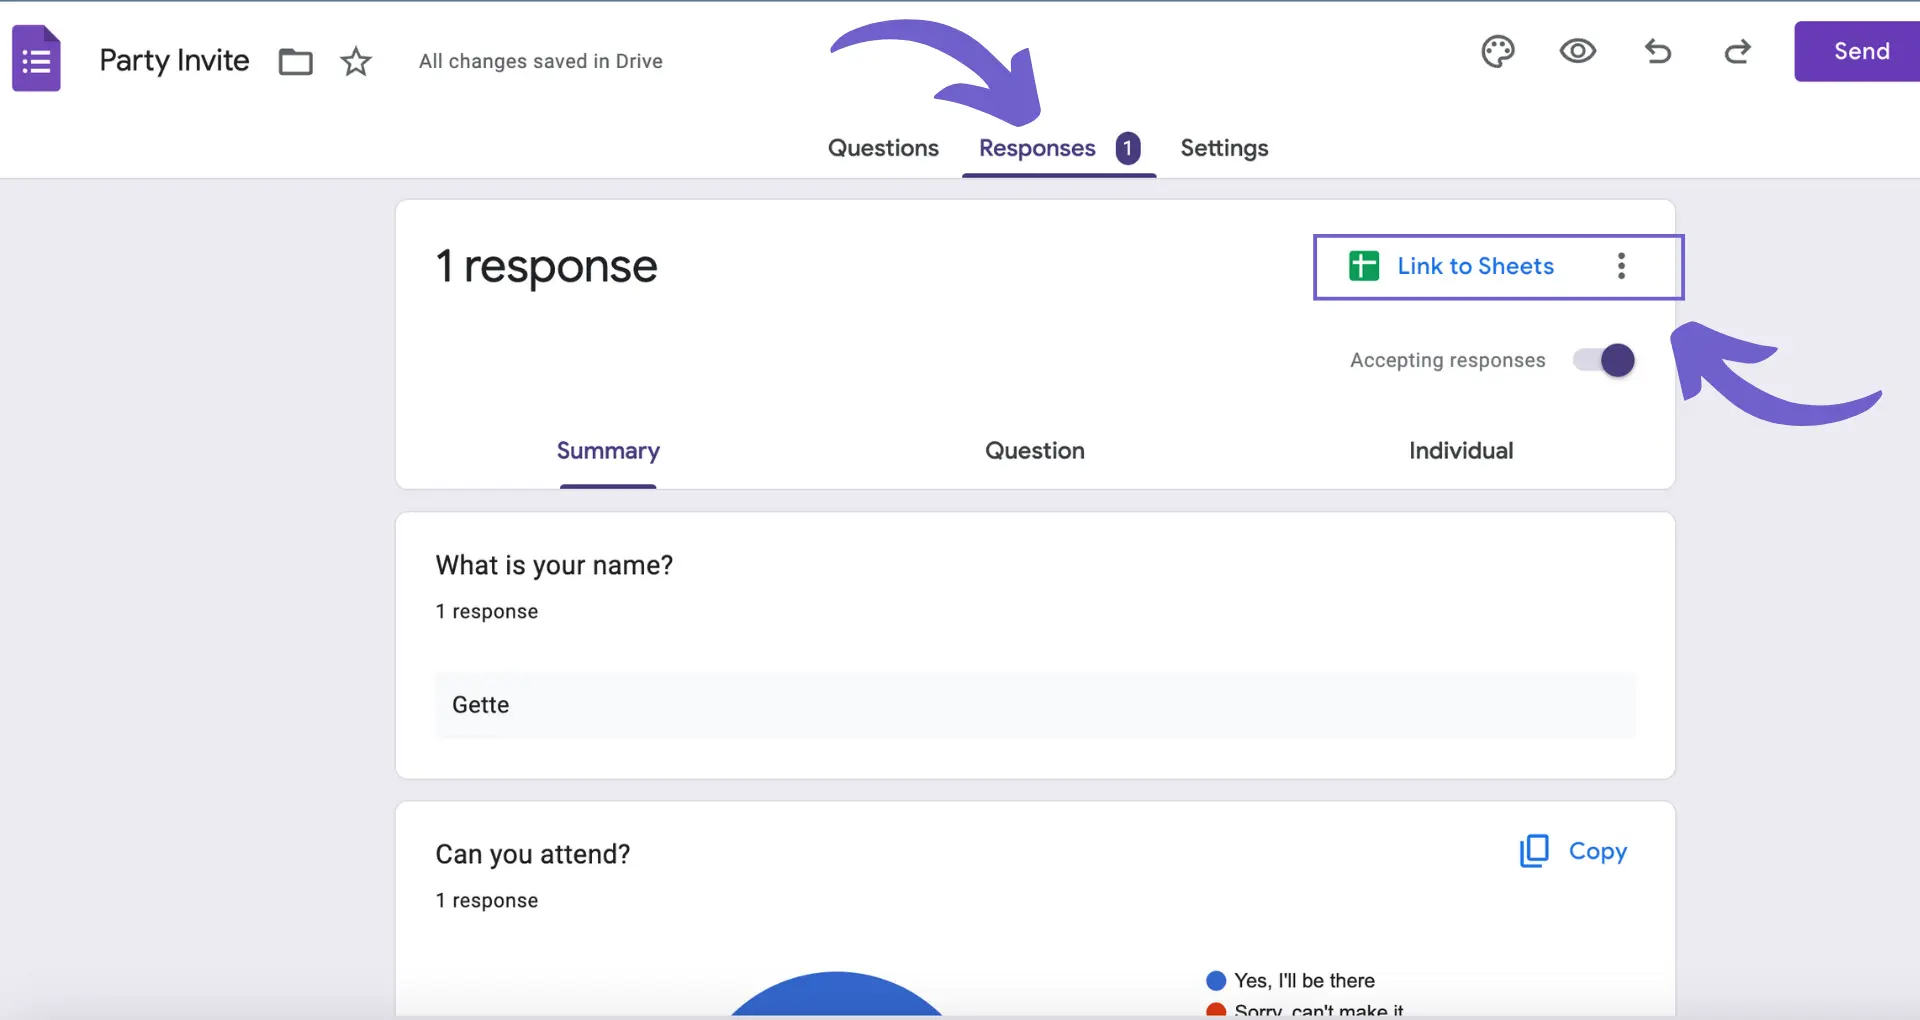
Task: Preview the form with eye icon
Action: click(x=1578, y=51)
